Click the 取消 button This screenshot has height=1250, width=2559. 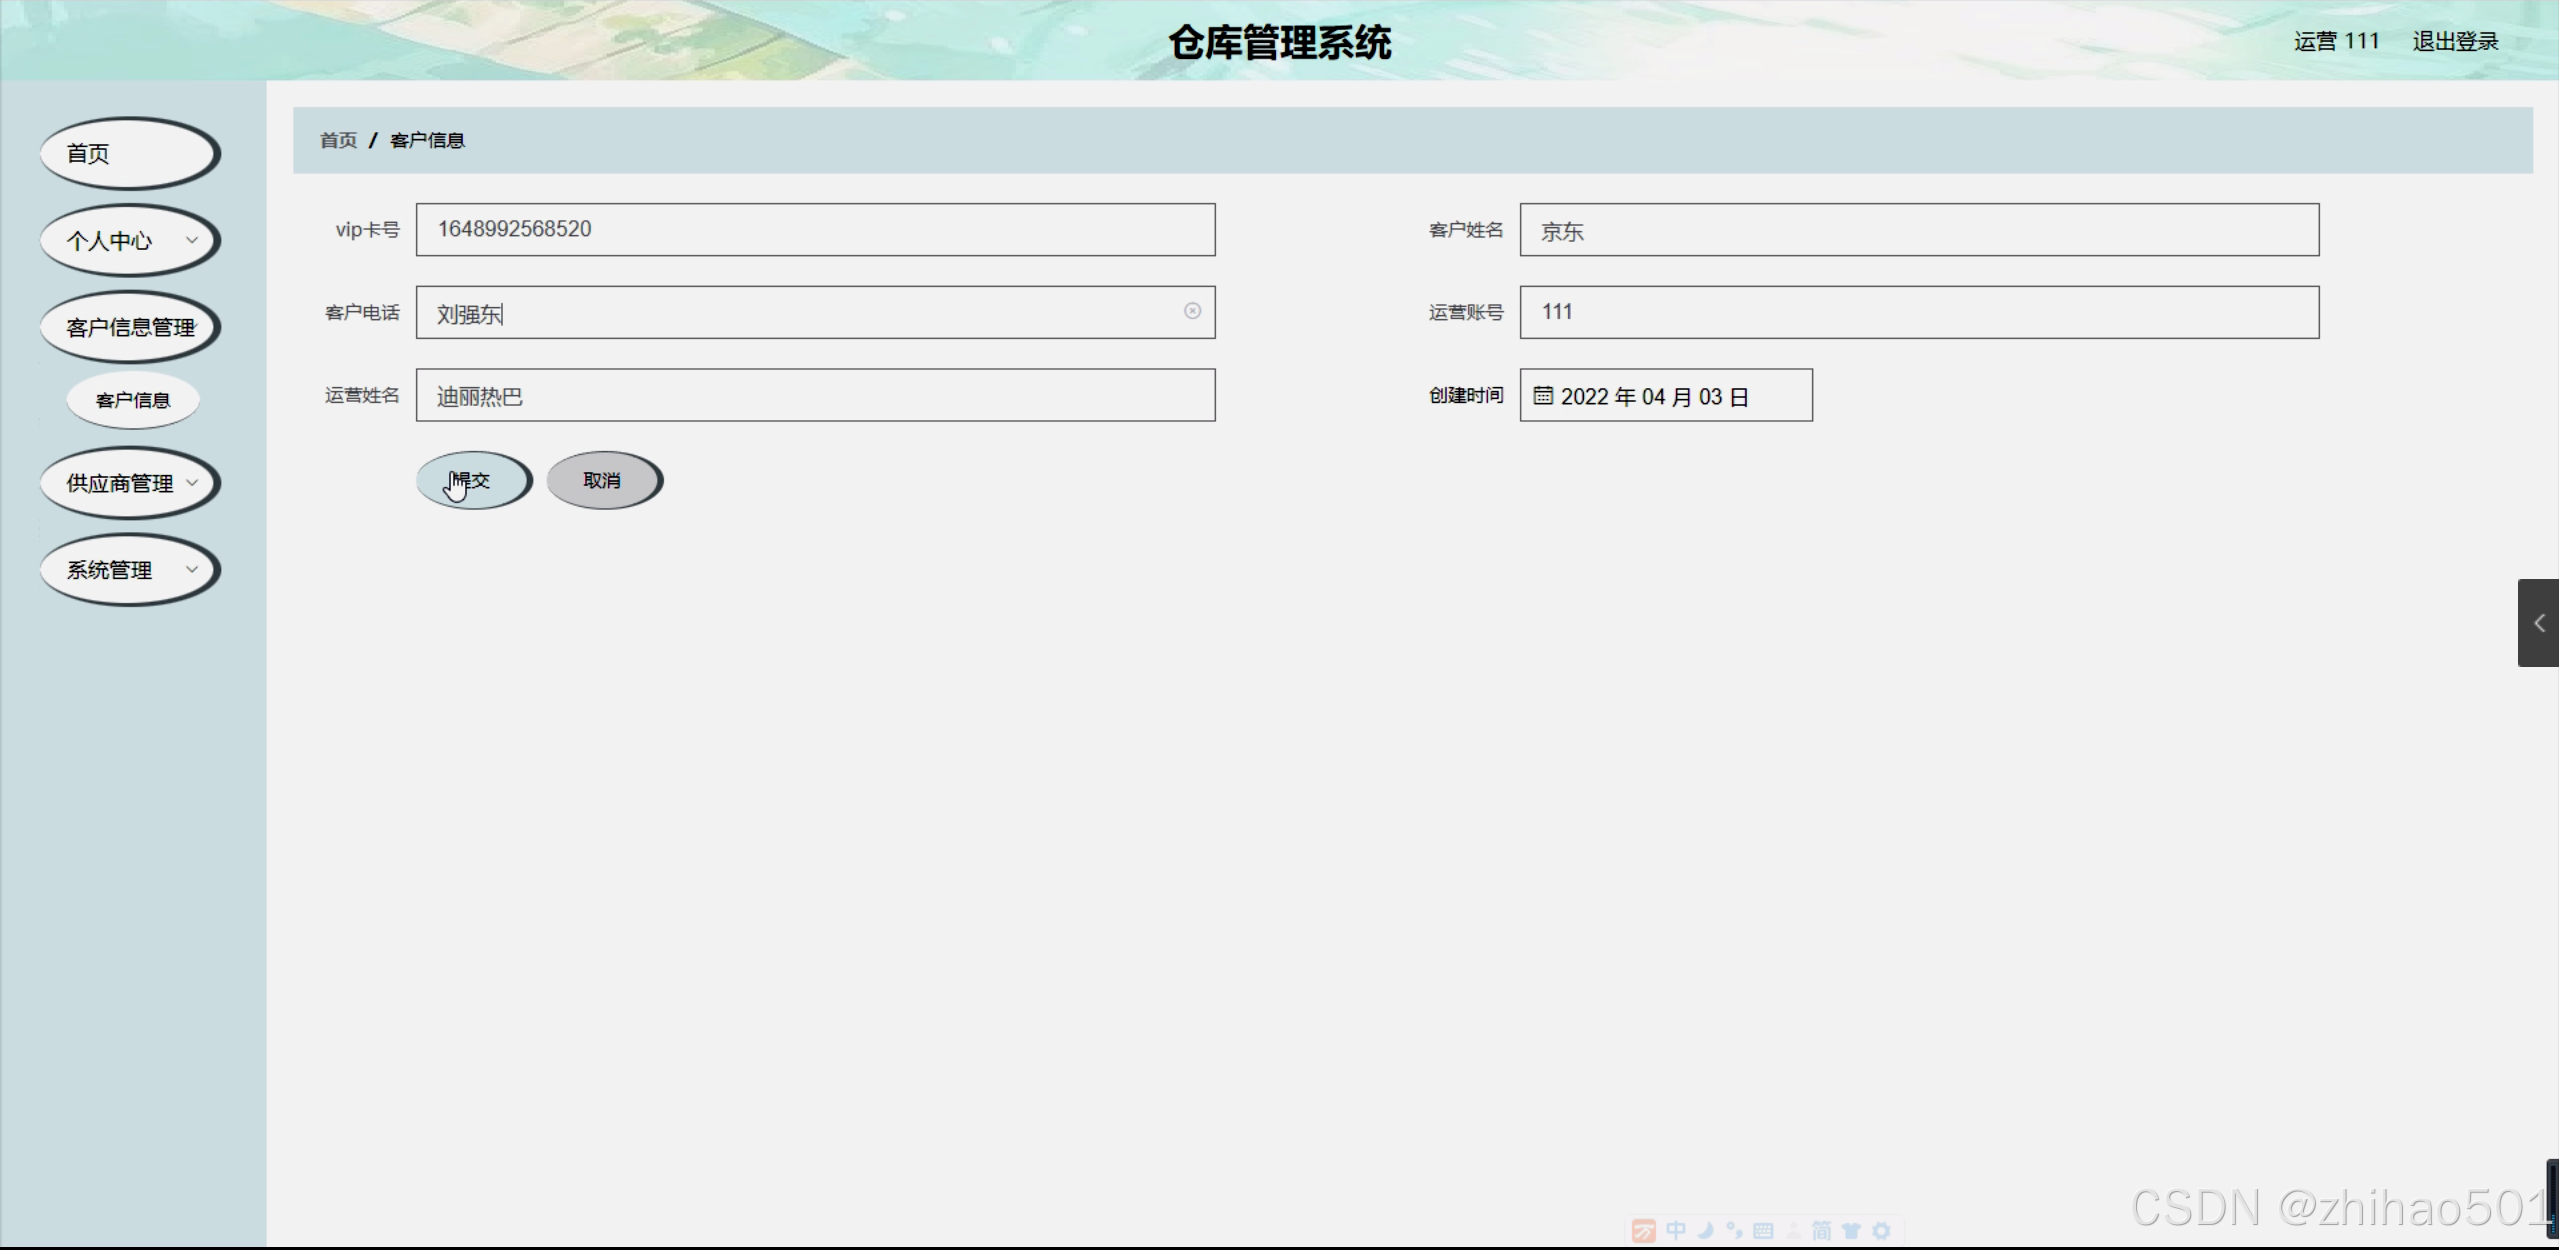[603, 481]
